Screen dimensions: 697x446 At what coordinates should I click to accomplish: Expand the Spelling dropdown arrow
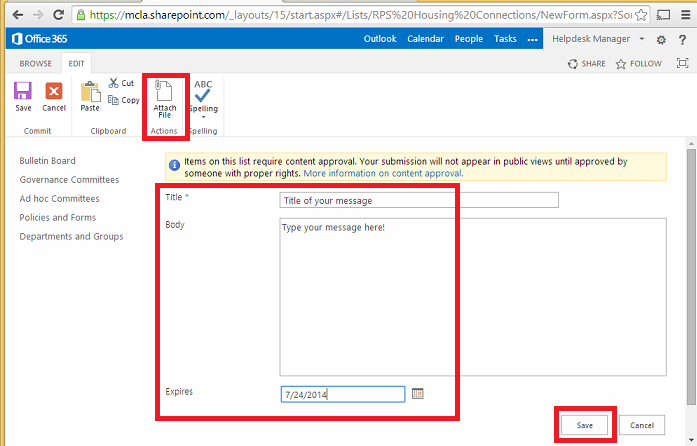tap(204, 117)
